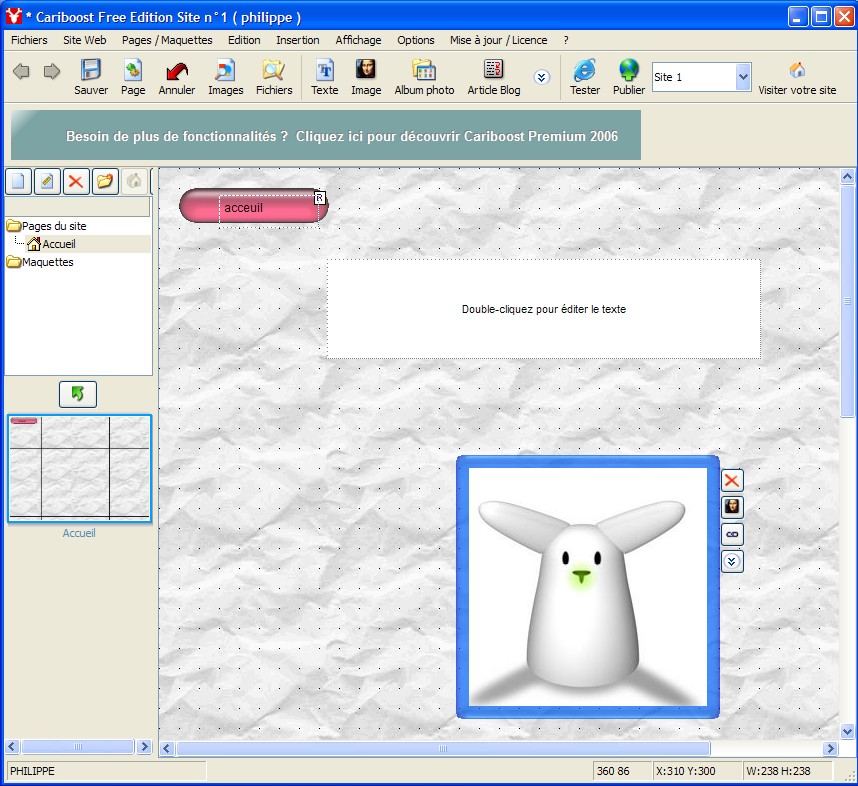Click greyed home icon in panel
The height and width of the screenshot is (786, 858).
tap(134, 181)
